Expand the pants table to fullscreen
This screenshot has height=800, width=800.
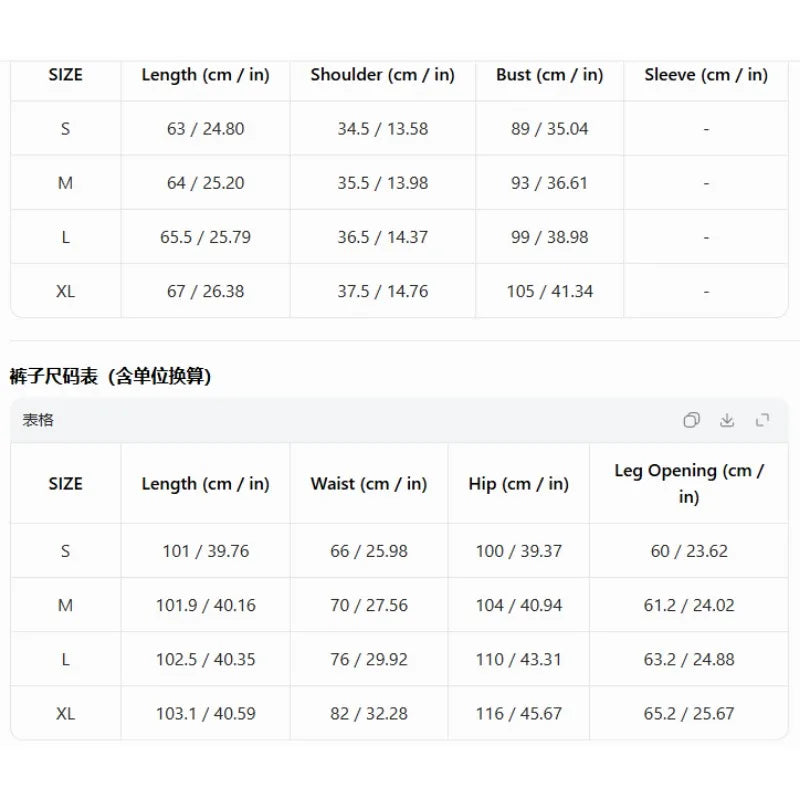[x=762, y=420]
